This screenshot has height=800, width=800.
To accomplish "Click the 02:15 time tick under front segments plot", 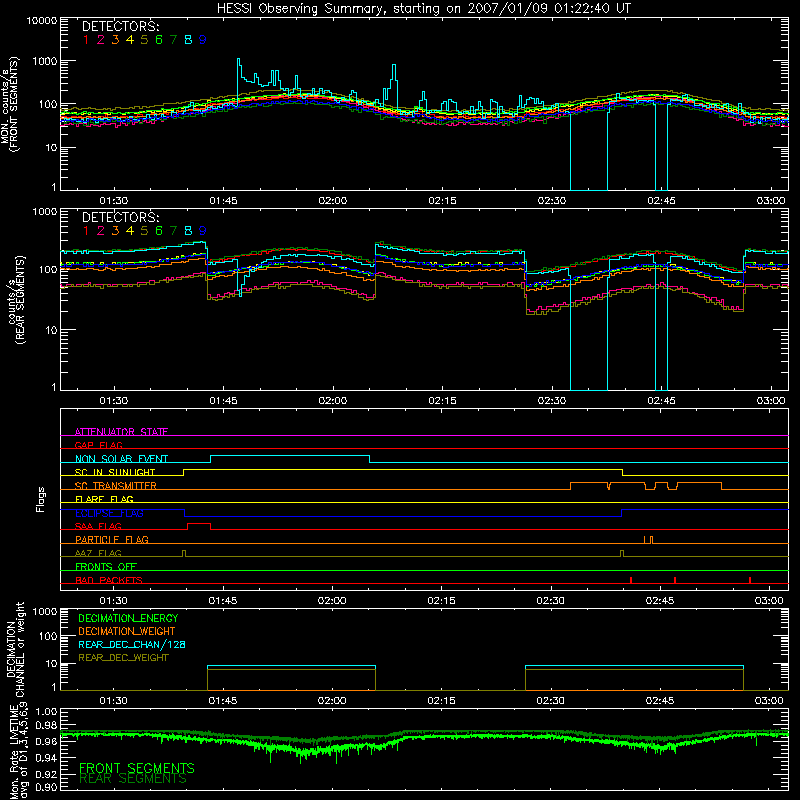I will pyautogui.click(x=442, y=201).
